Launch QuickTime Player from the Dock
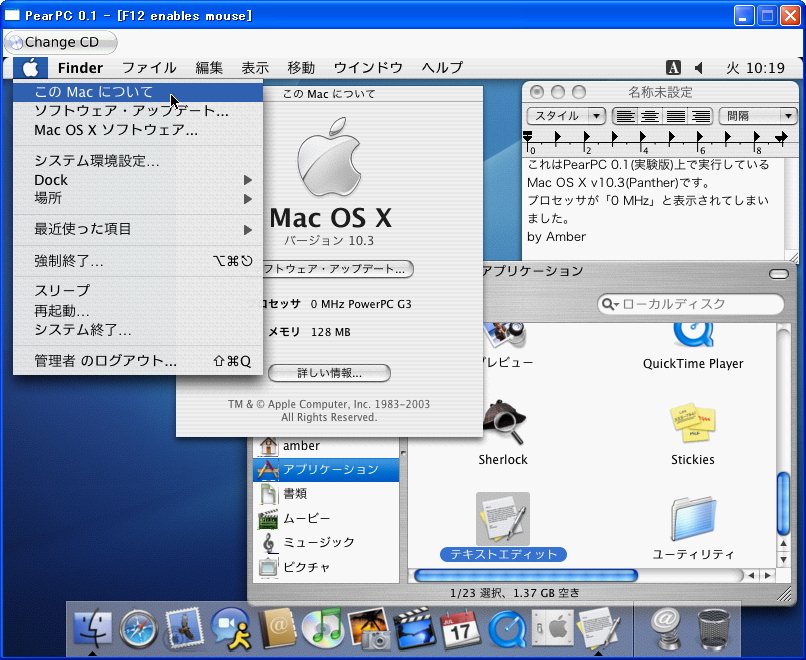The image size is (806, 660). click(x=506, y=629)
